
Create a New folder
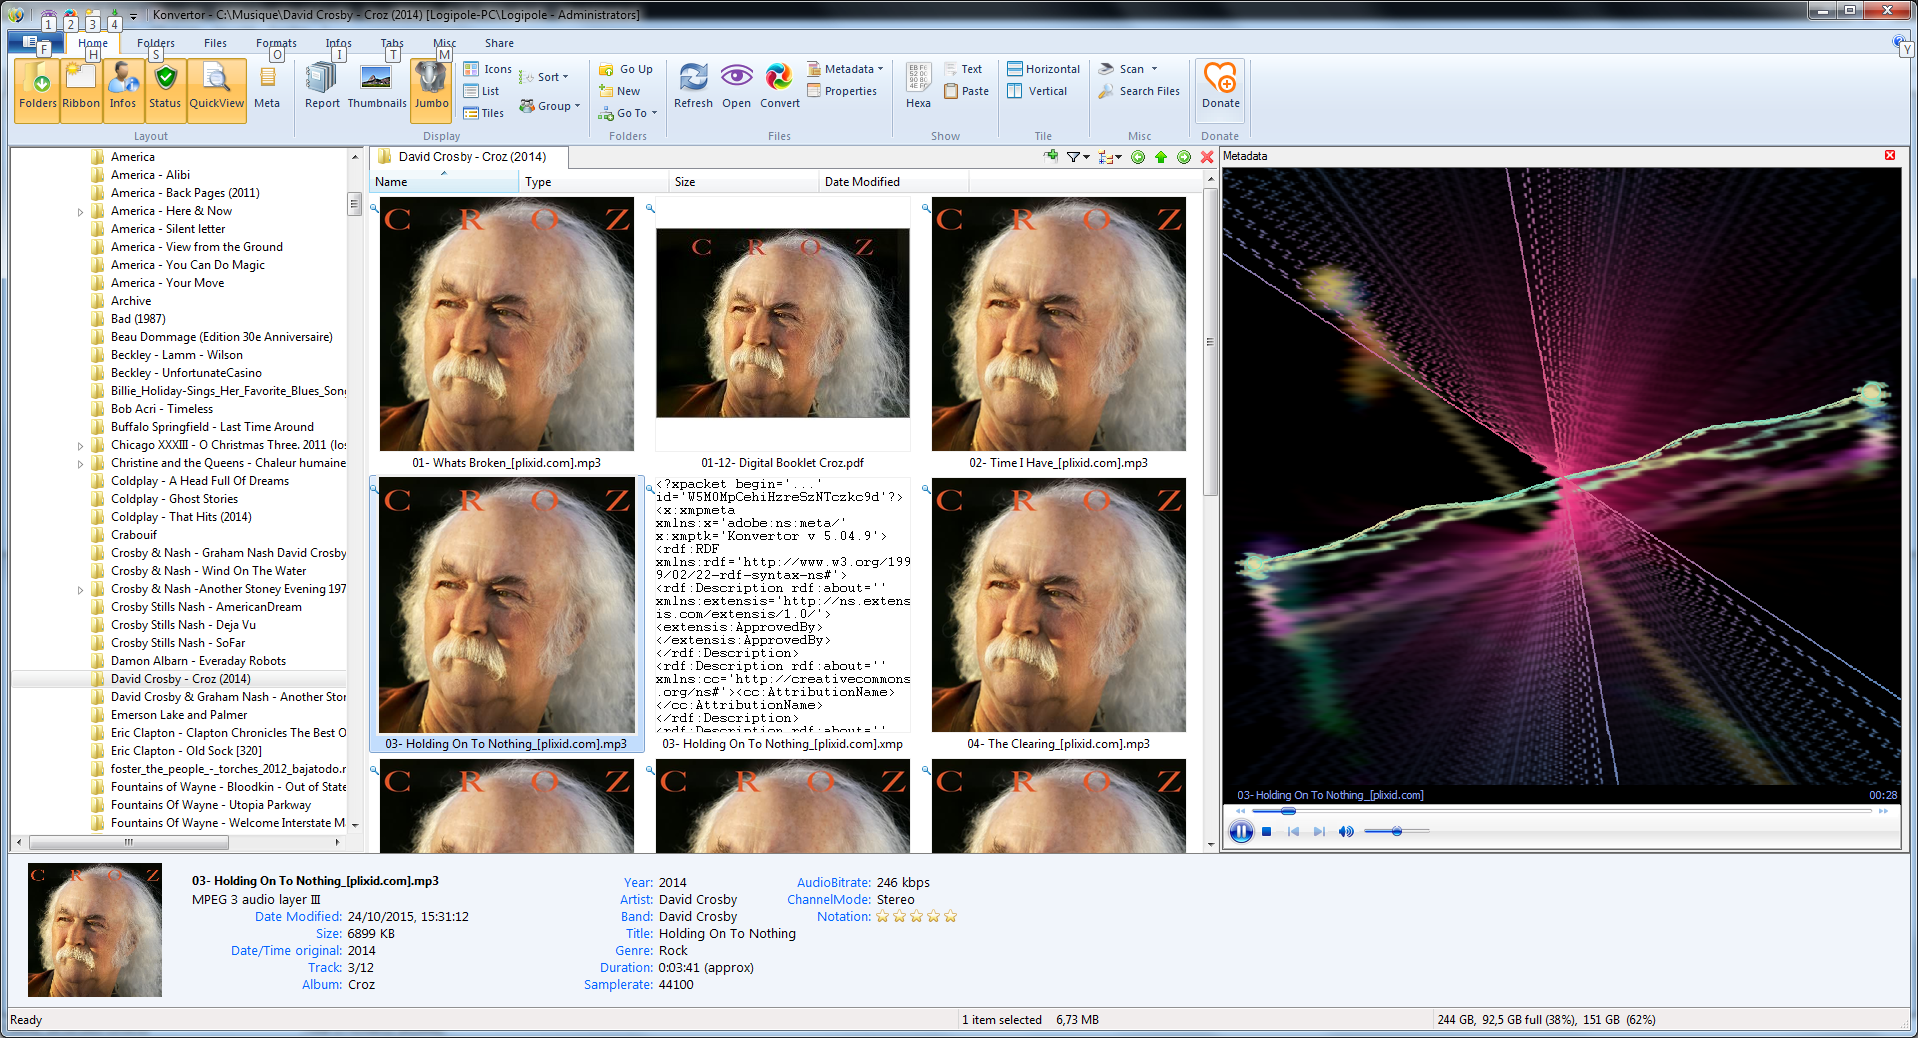point(620,91)
